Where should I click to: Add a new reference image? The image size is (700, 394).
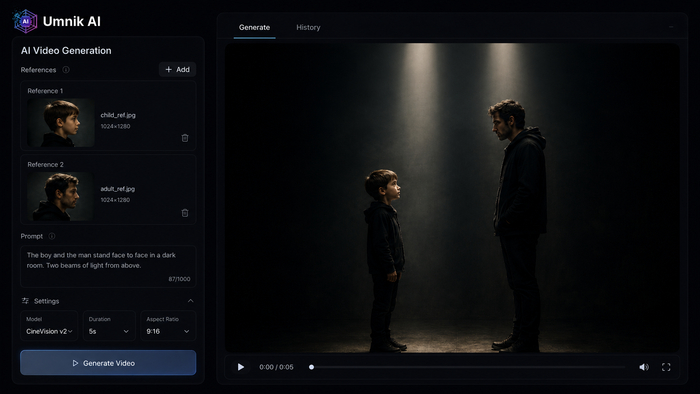[x=177, y=70]
